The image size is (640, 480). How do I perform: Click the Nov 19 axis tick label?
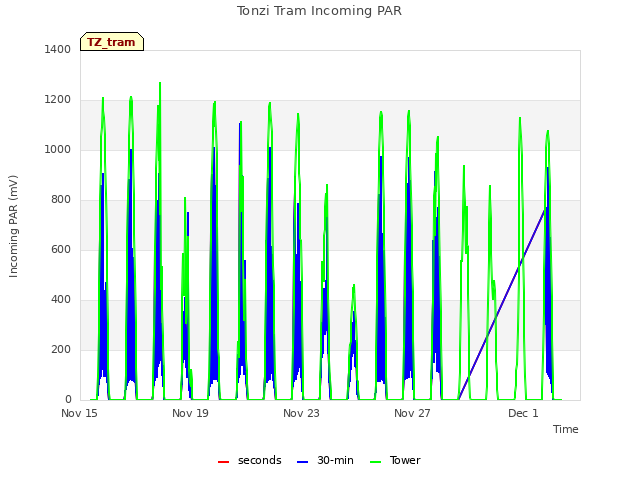190,413
